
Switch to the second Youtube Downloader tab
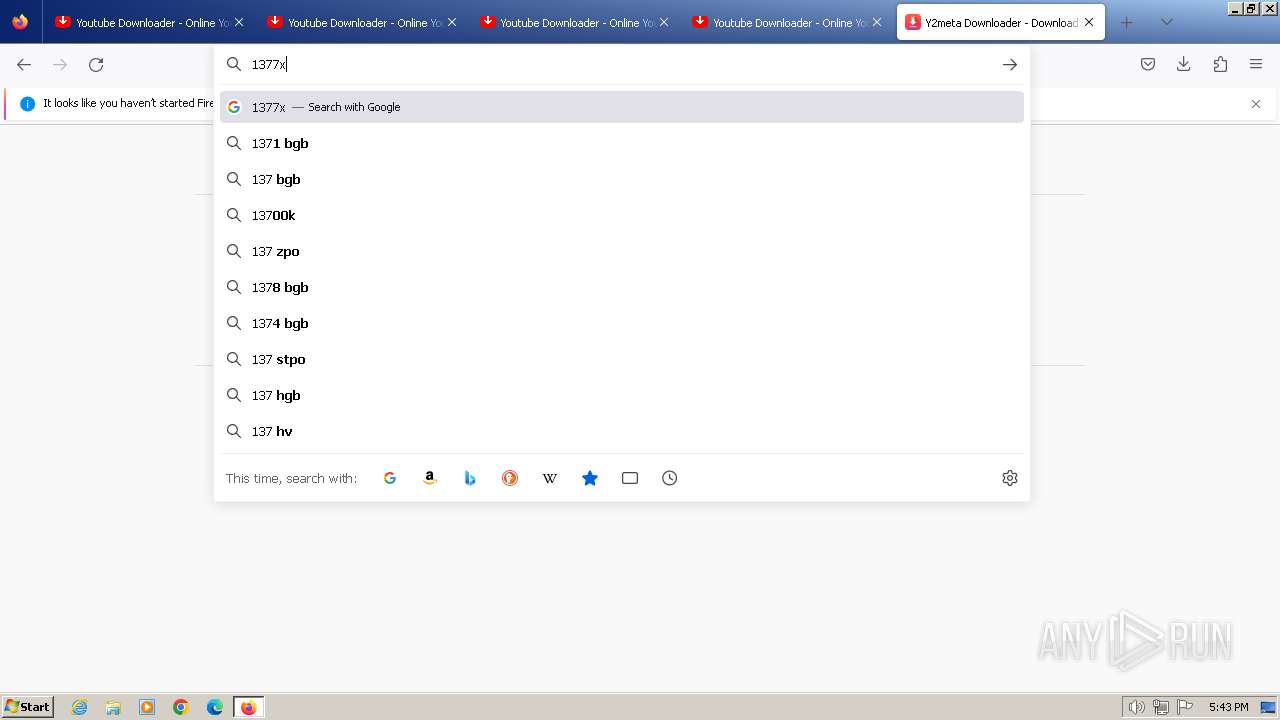point(362,22)
